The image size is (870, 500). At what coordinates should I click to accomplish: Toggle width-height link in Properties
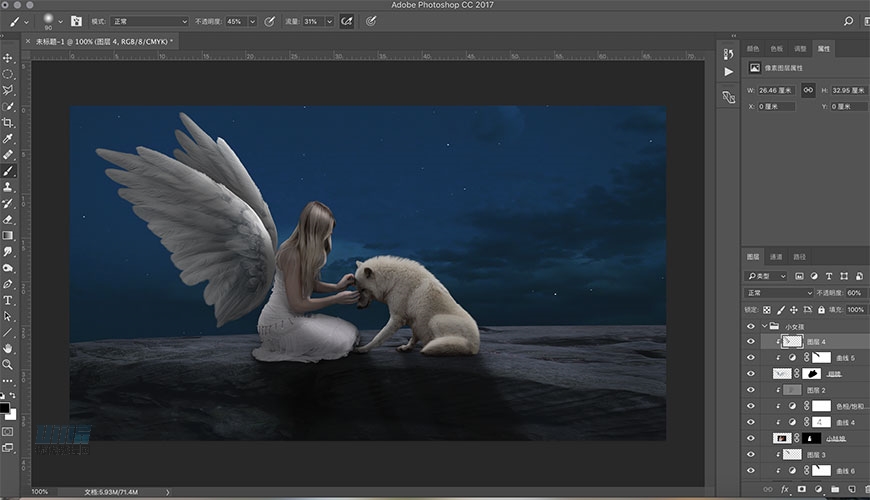pos(808,90)
